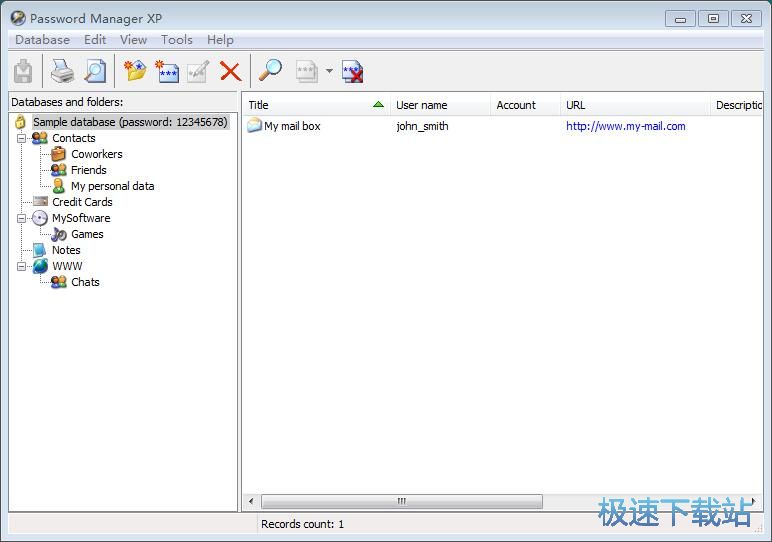
Task: Collapse the Contacts tree node
Action: [x=21, y=138]
